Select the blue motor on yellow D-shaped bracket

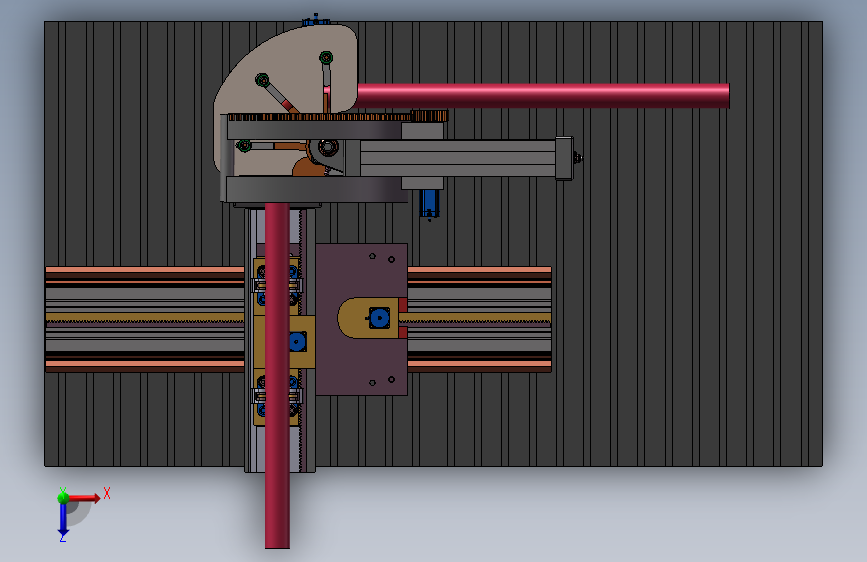click(379, 318)
